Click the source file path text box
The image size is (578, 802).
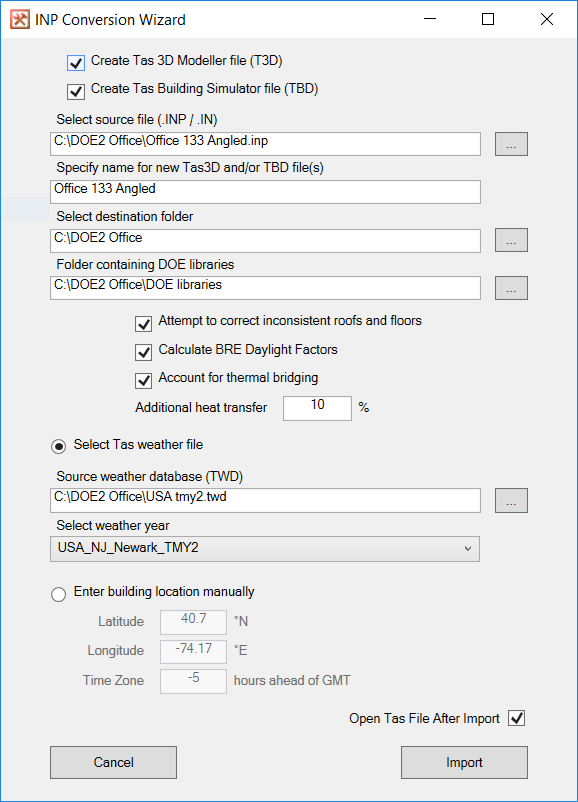(x=265, y=144)
